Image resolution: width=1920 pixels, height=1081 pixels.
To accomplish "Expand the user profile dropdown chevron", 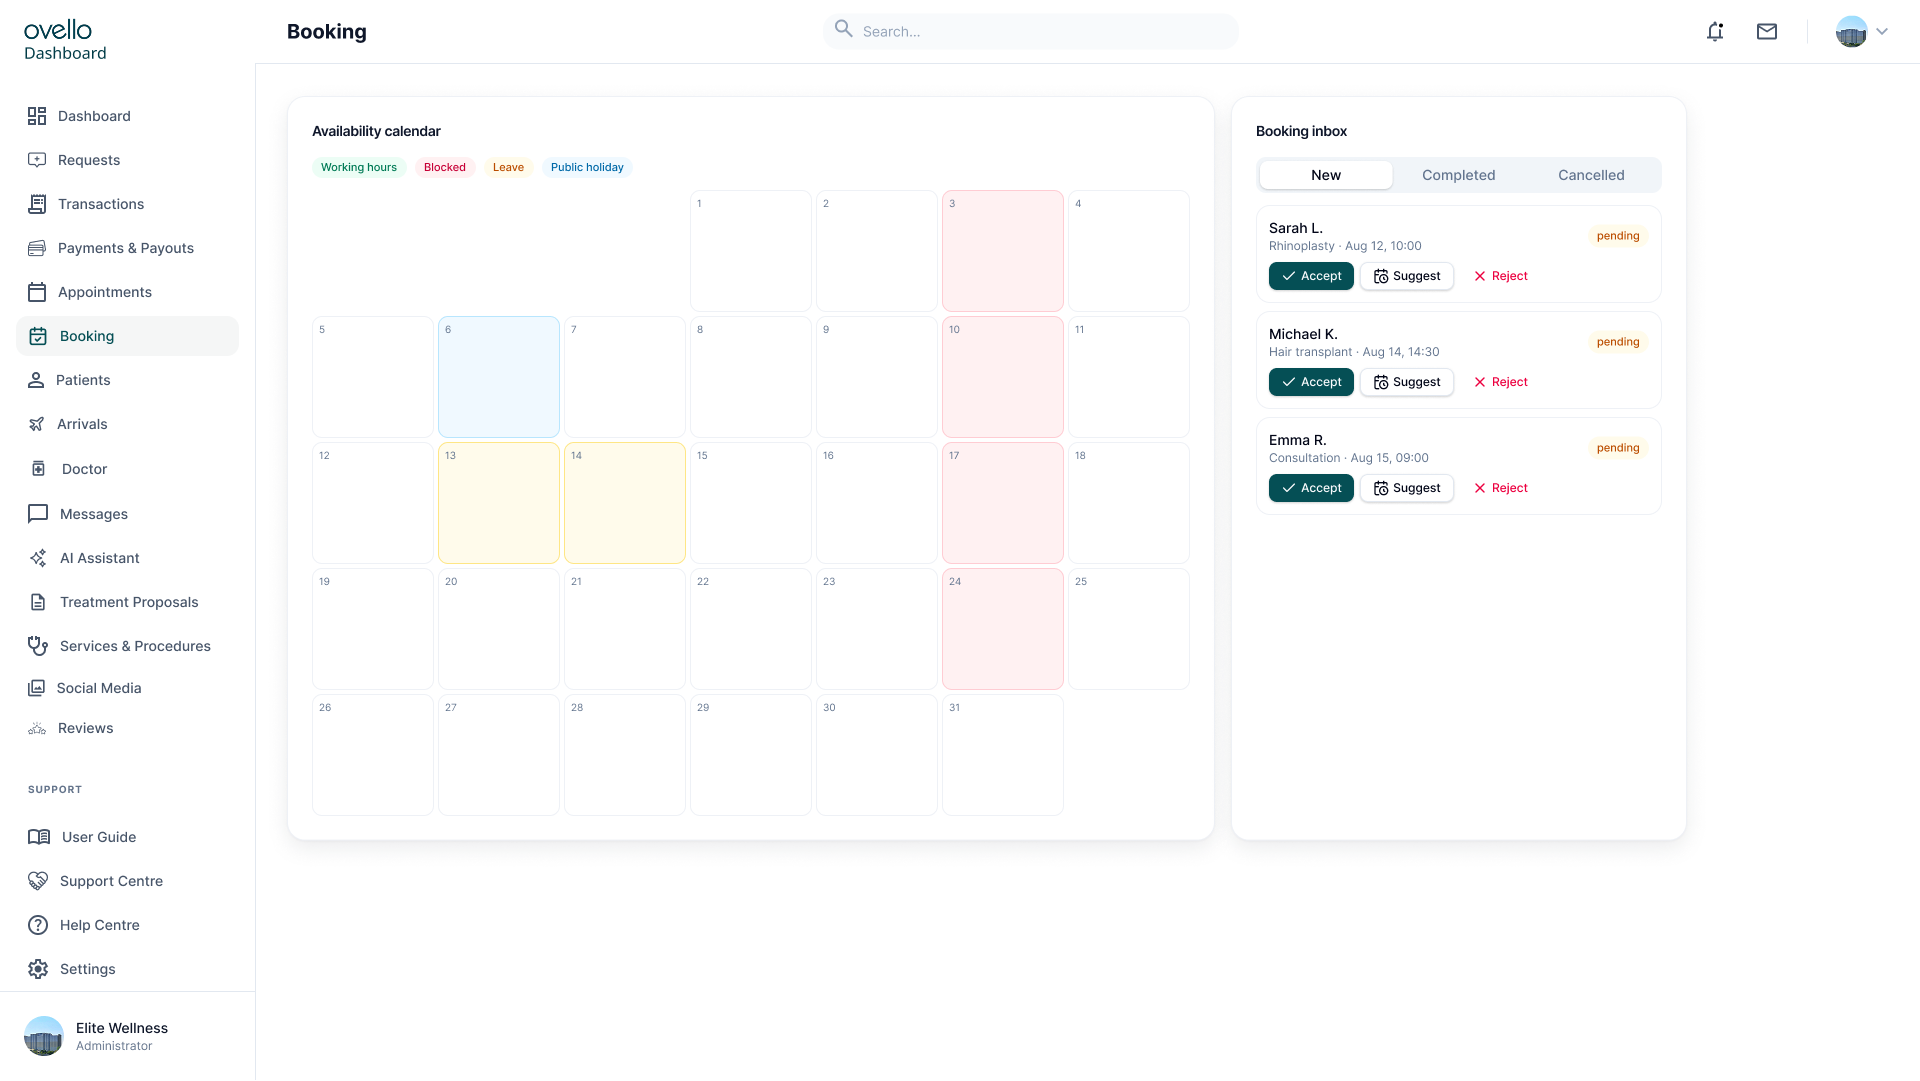I will pos(1882,32).
